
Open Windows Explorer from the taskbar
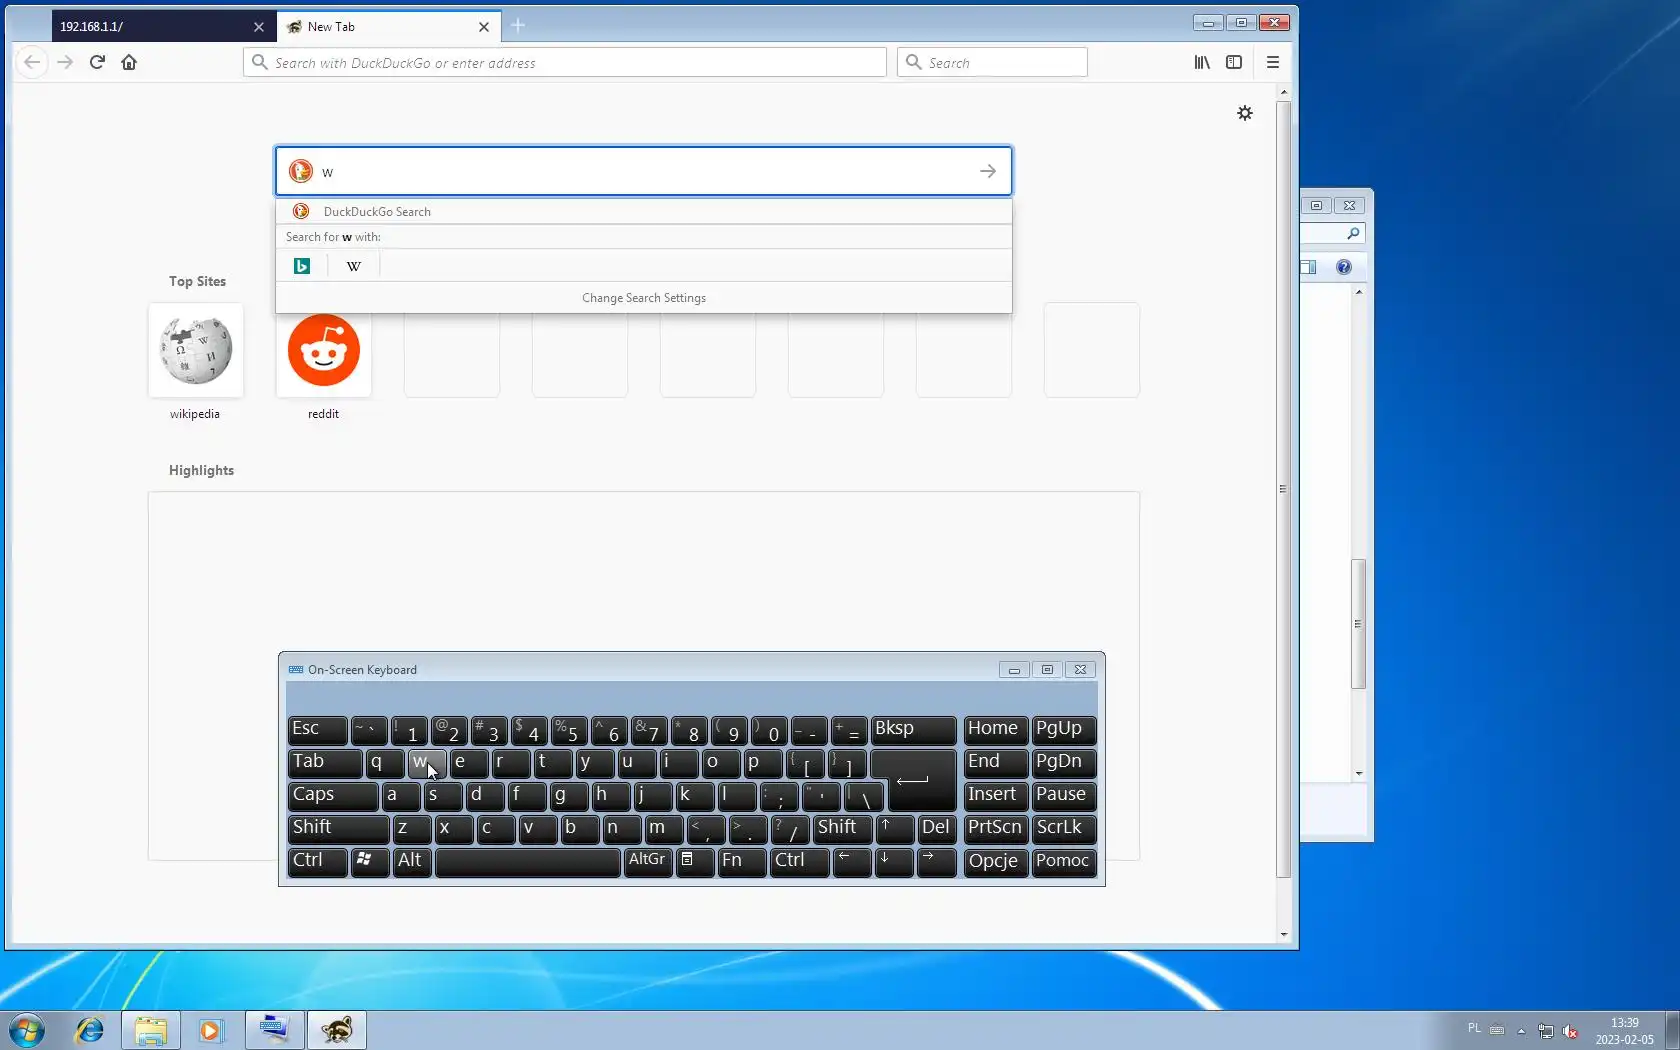tap(151, 1030)
